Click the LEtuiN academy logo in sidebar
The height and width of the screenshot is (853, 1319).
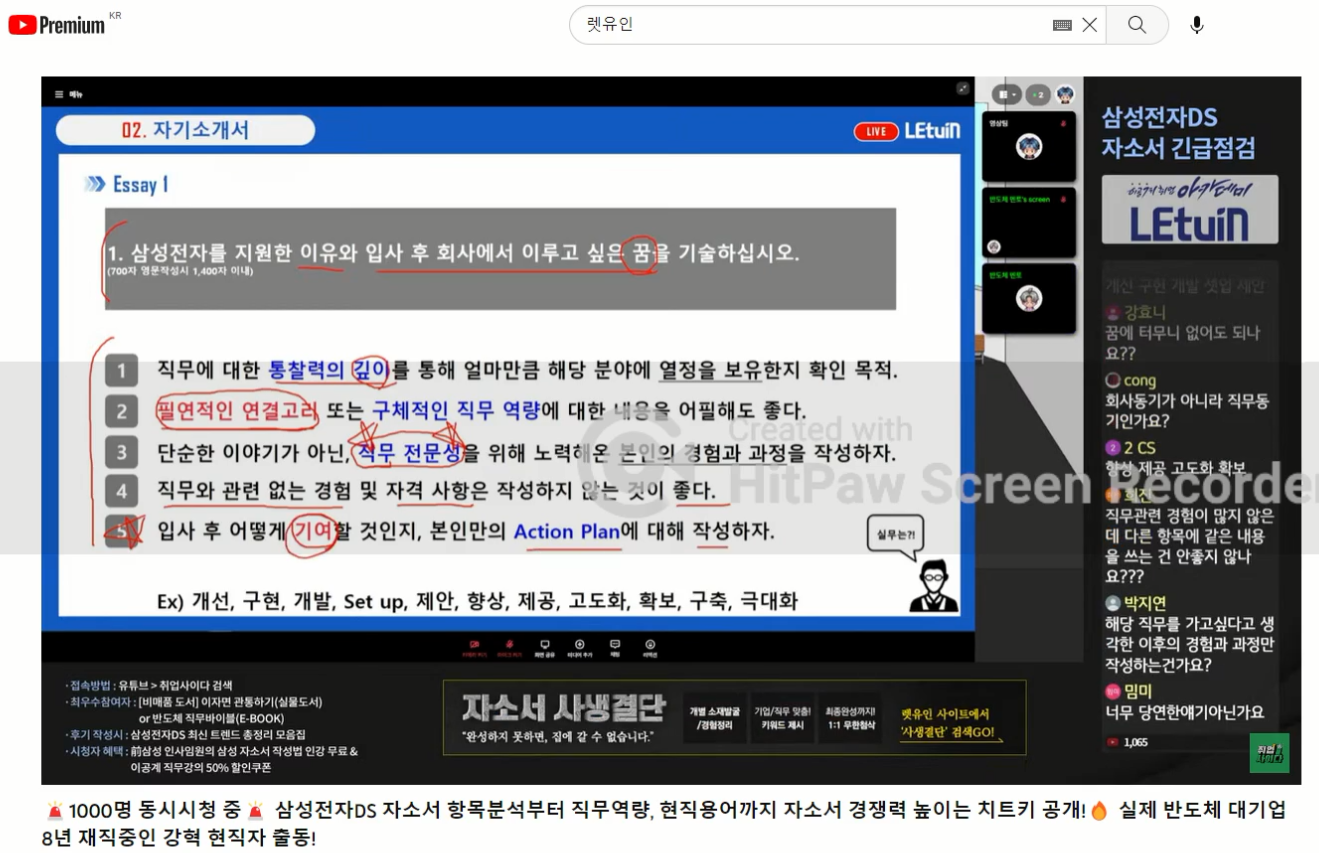pyautogui.click(x=1190, y=210)
